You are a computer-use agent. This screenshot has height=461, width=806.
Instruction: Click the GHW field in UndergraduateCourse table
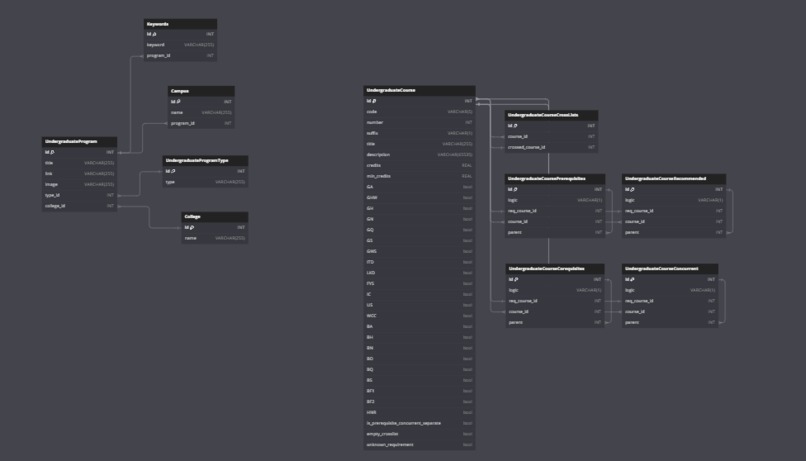[x=419, y=198]
